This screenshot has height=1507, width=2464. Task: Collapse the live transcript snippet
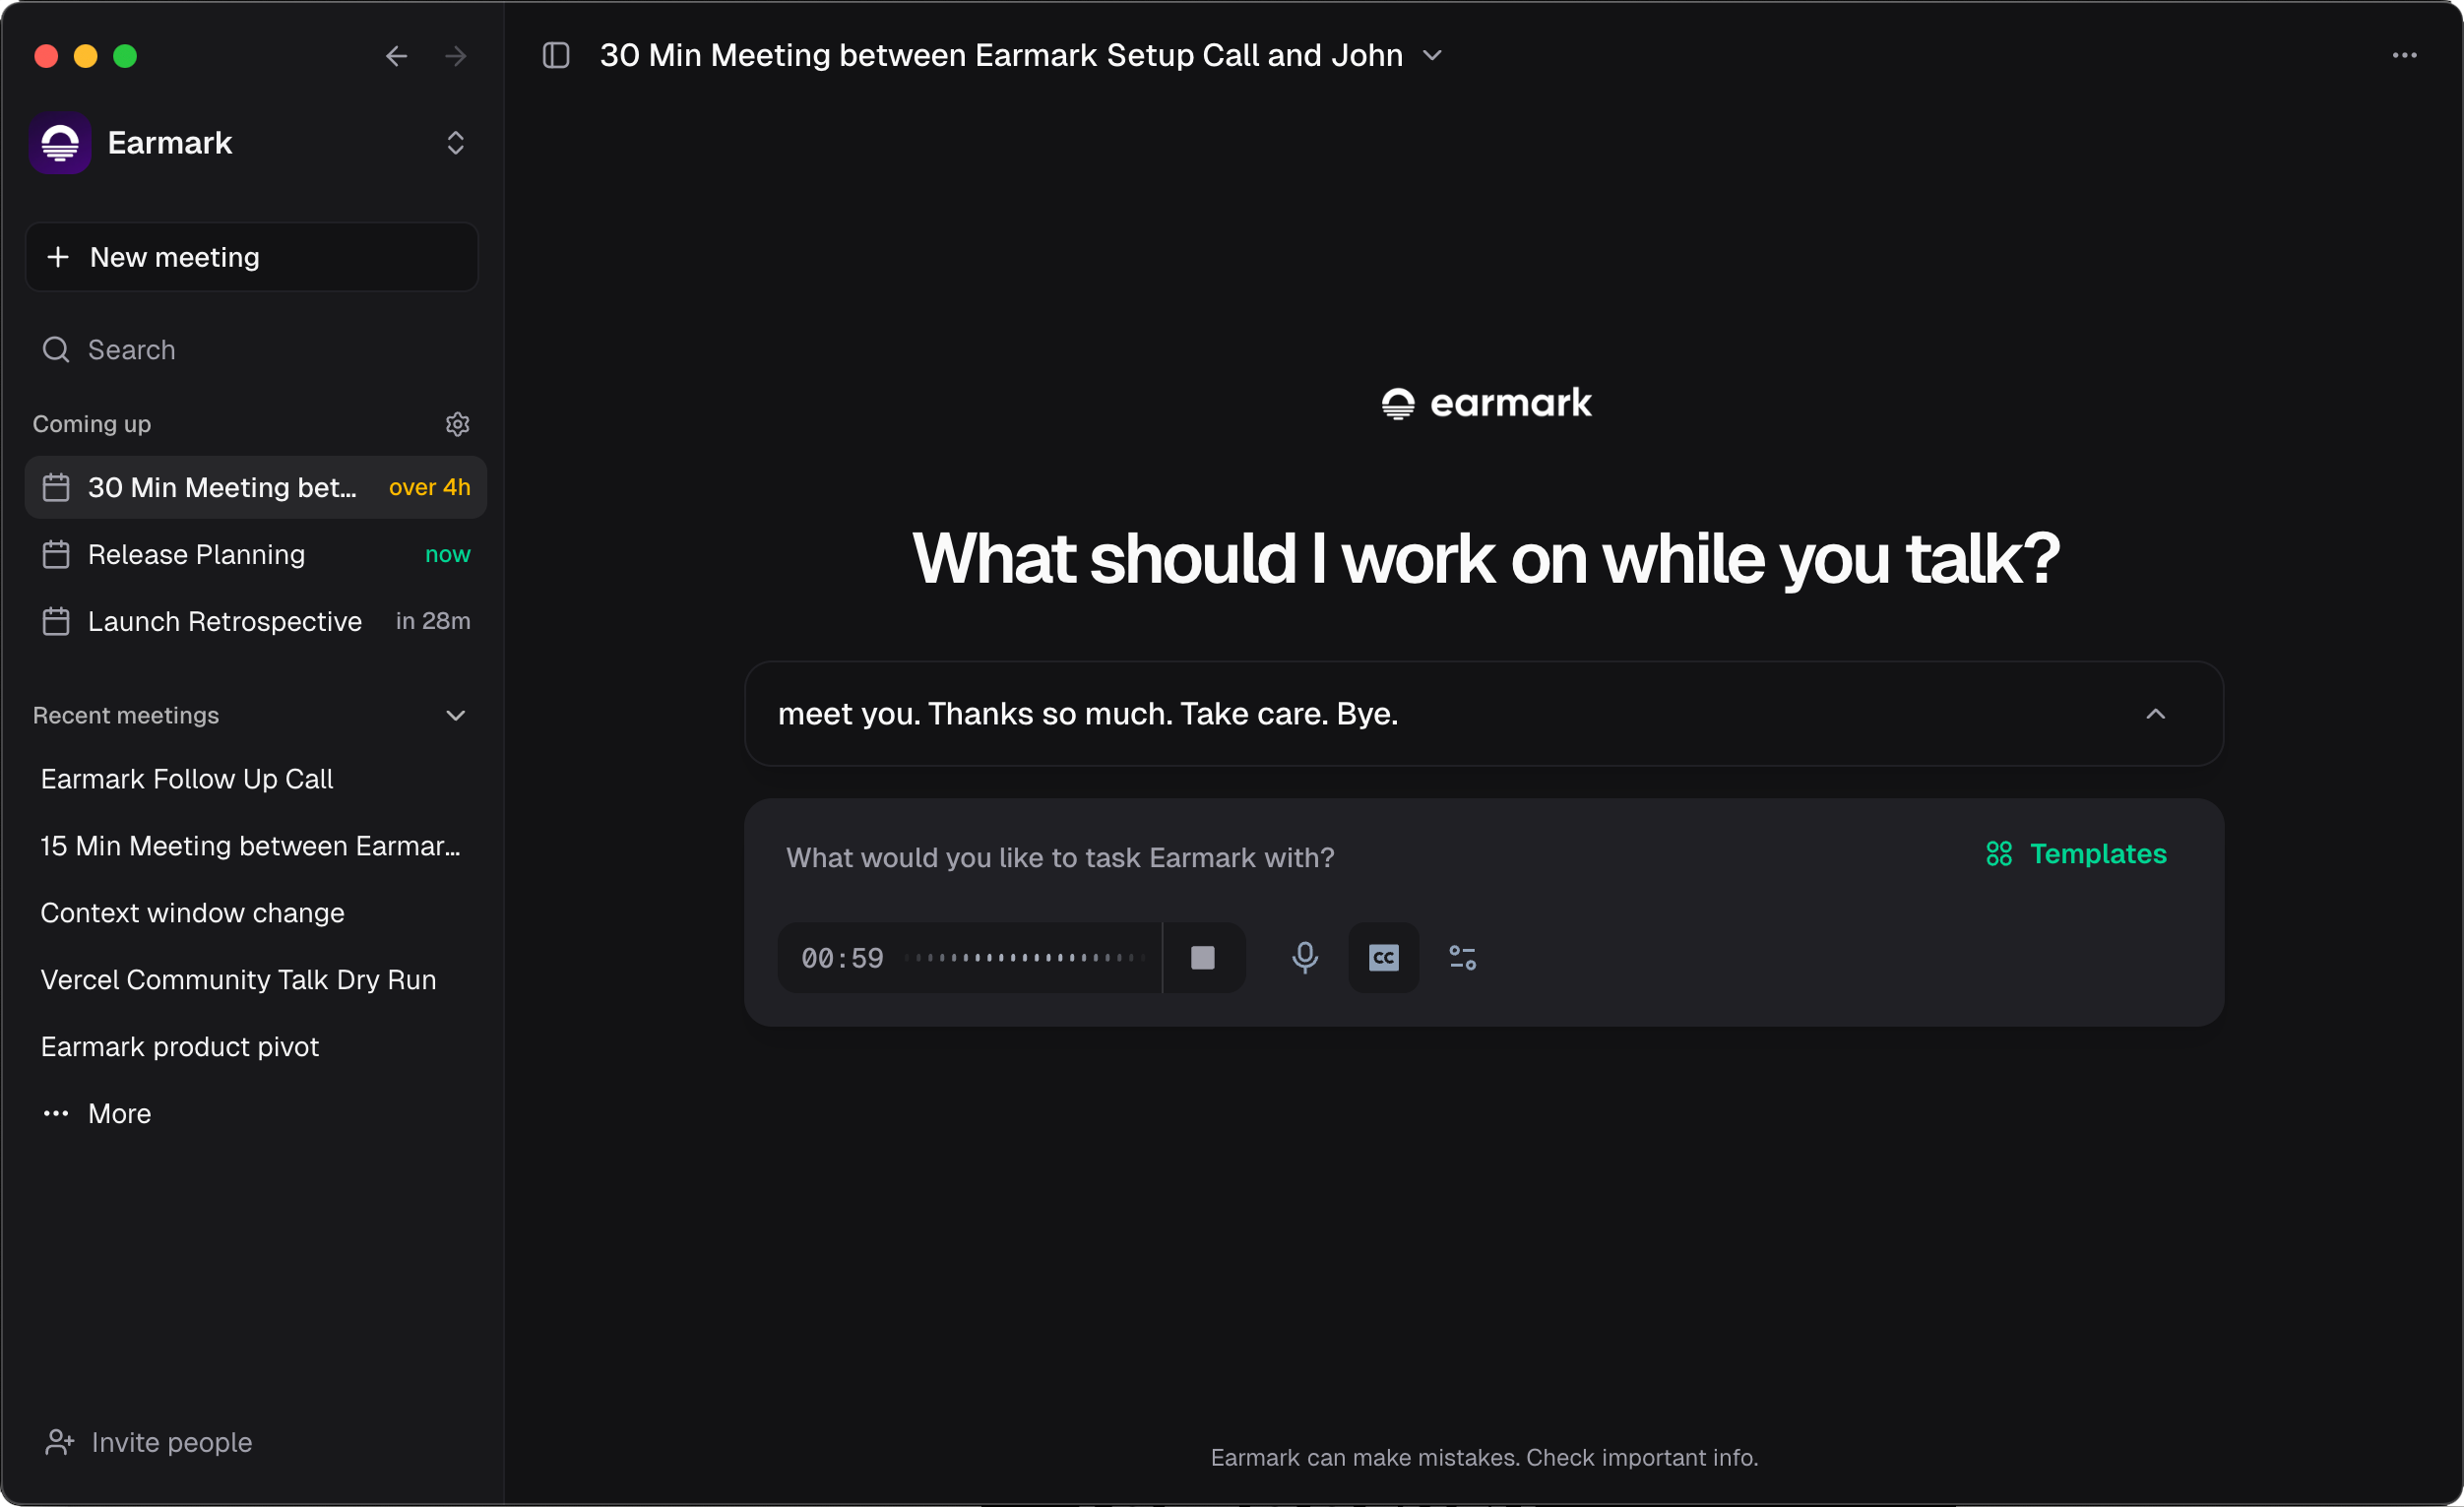pos(2156,713)
